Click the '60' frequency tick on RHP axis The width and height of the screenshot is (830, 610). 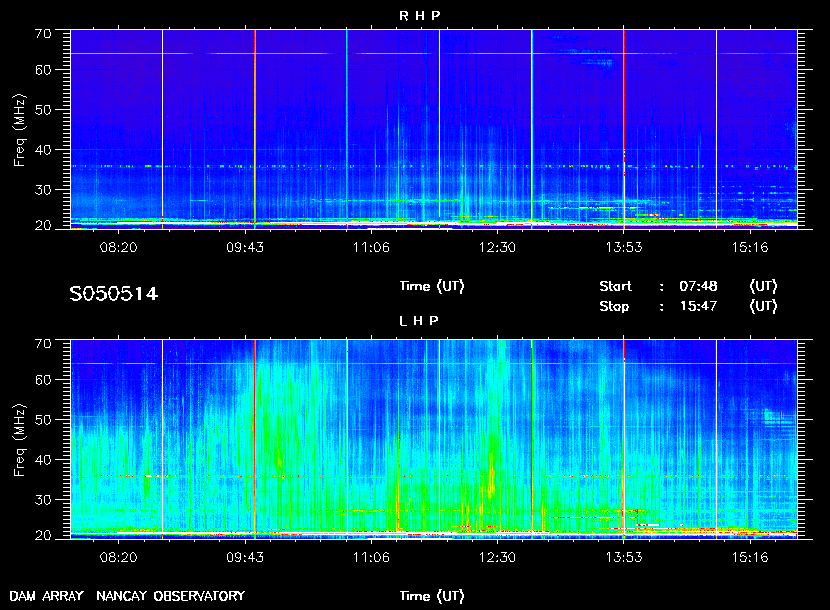pos(43,70)
